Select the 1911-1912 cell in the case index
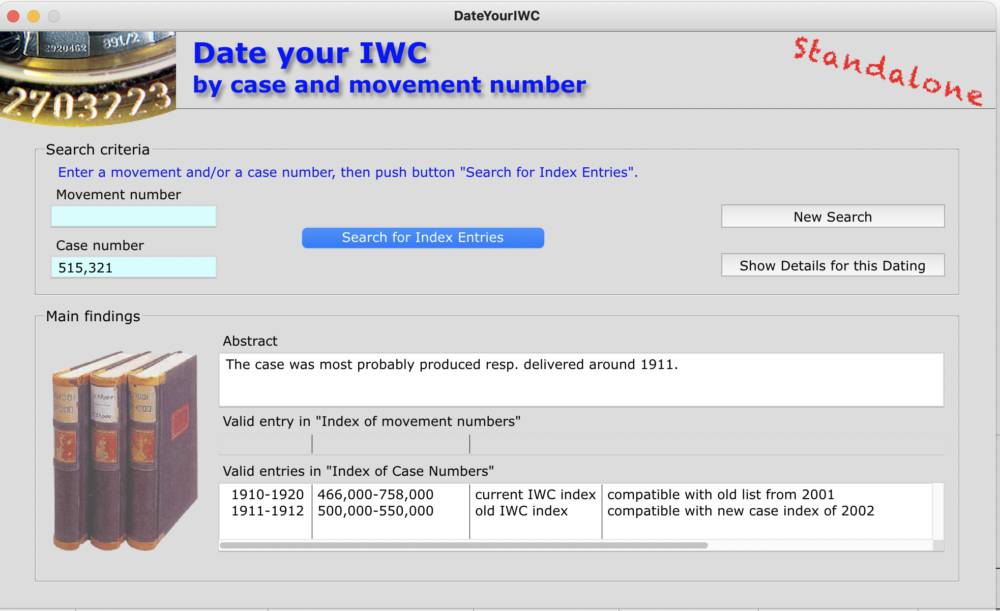This screenshot has width=1000, height=611. tap(267, 511)
